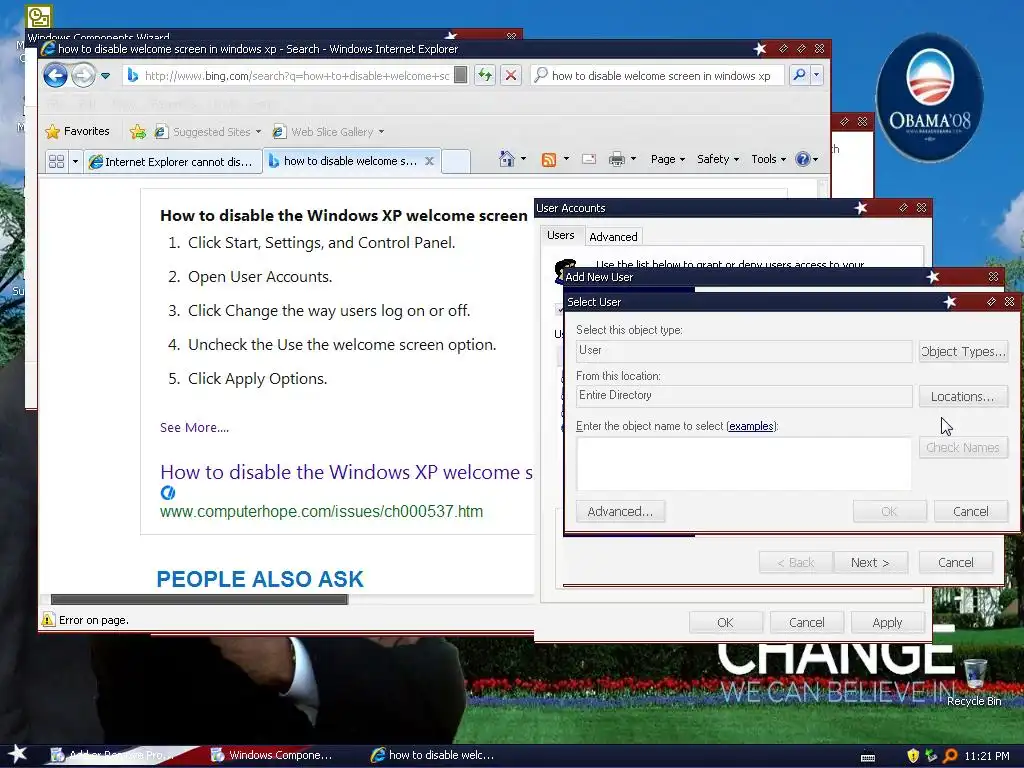Click the clock showing 11:21 PM
This screenshot has height=768, width=1024.
pyautogui.click(x=987, y=756)
